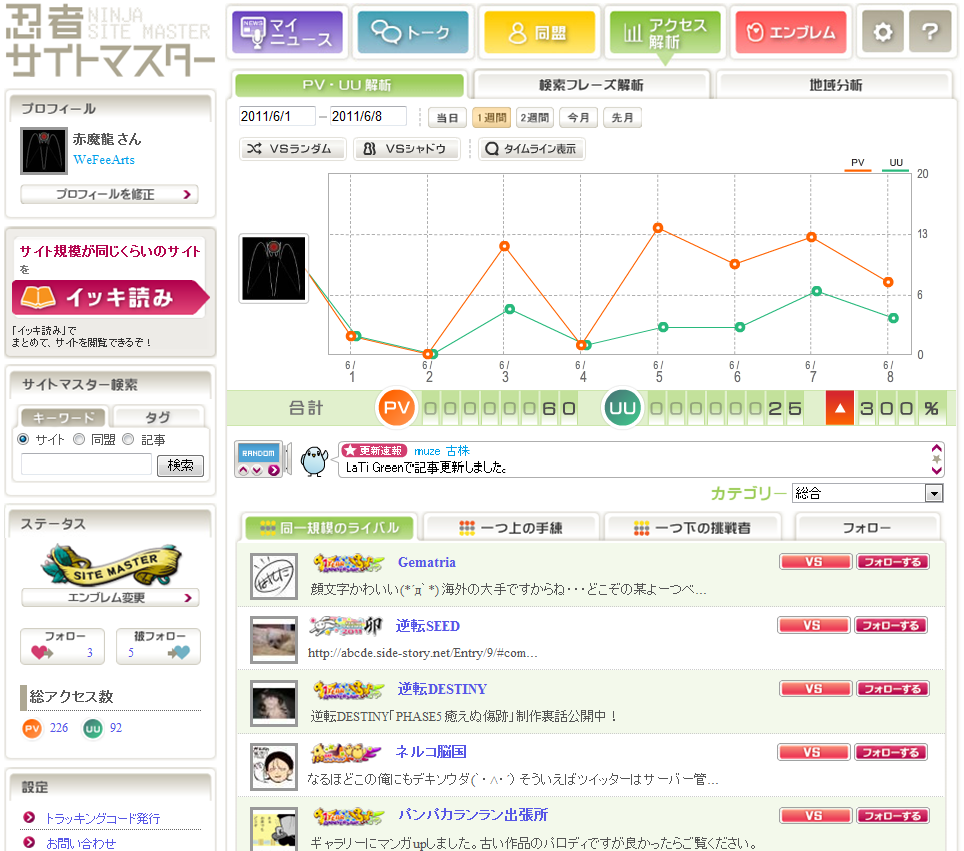
Task: Click フォローする for 逆転DESTINY
Action: pos(892,689)
